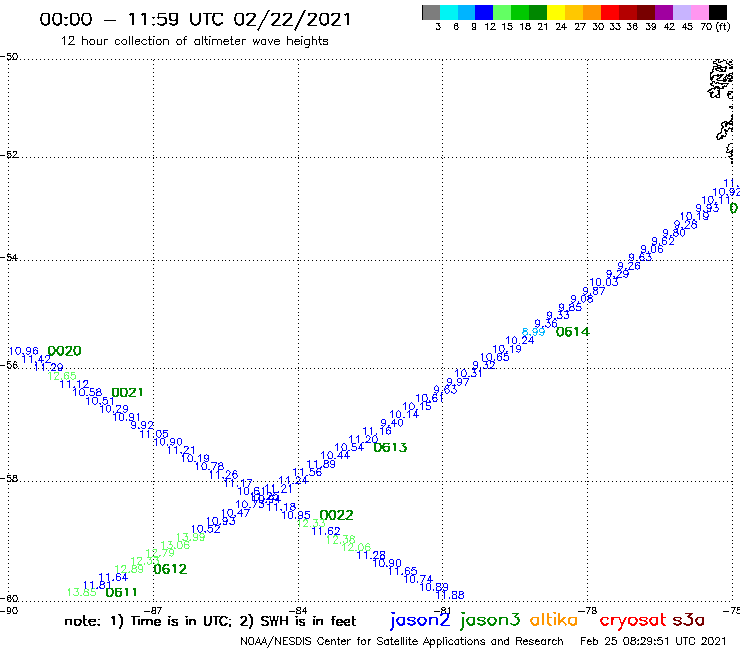Viewport: 740px width, 650px height.
Task: Click the 12 hour collection subtitle
Action: (194, 41)
